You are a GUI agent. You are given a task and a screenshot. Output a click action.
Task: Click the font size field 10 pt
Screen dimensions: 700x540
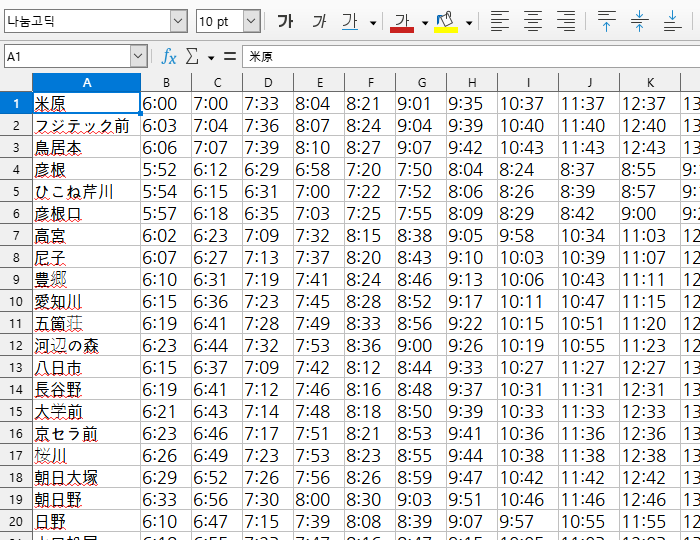(x=220, y=21)
